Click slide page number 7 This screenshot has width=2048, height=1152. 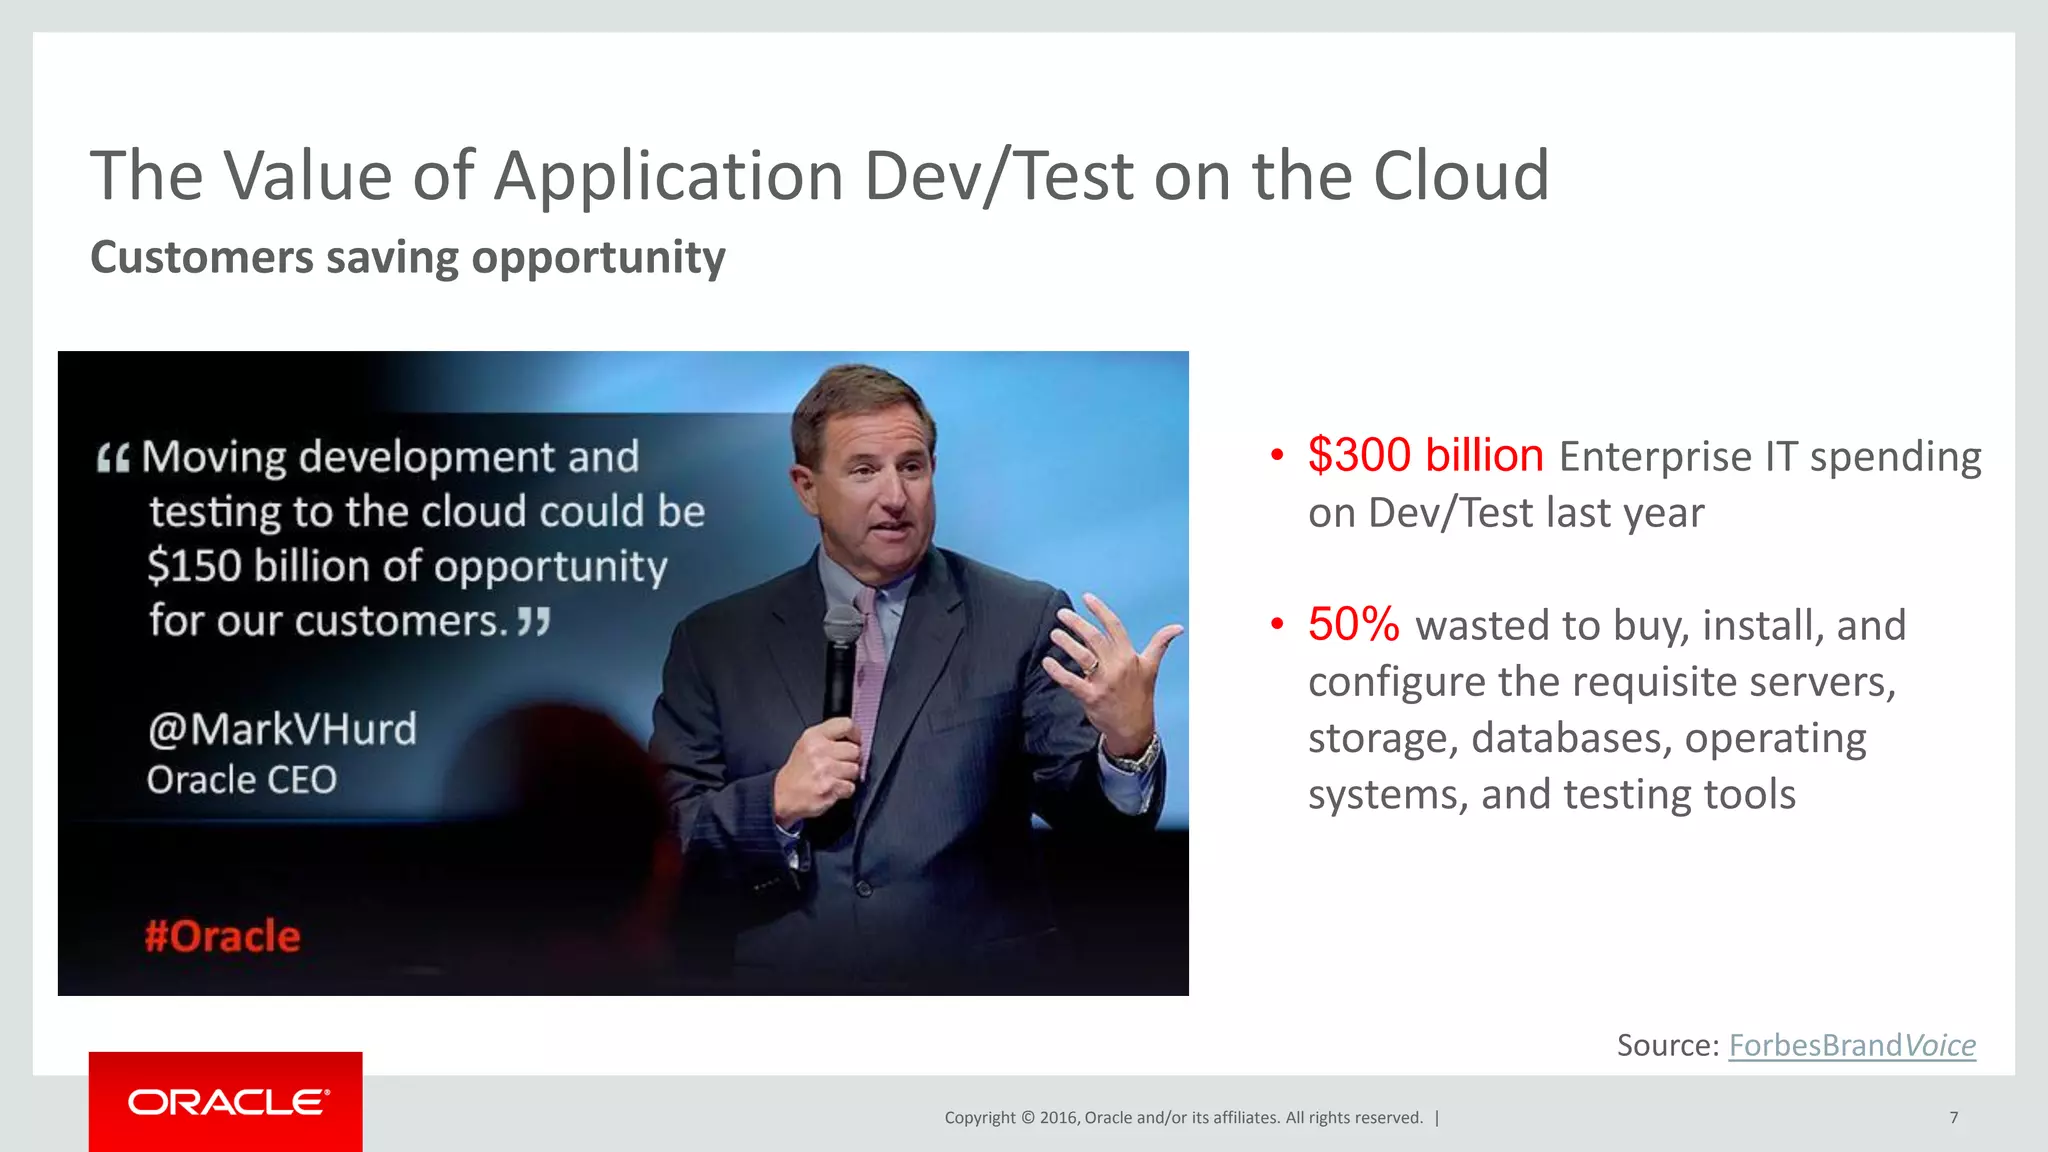(x=1953, y=1118)
